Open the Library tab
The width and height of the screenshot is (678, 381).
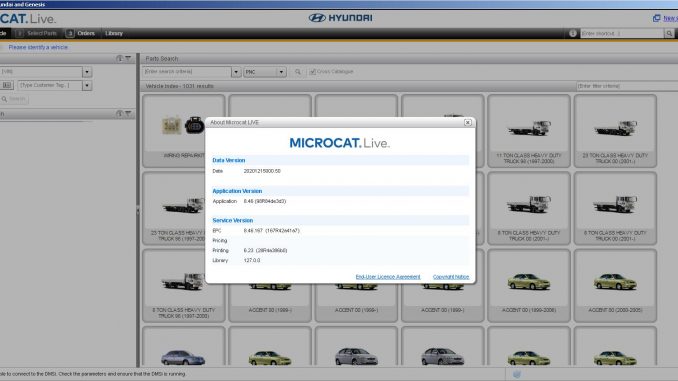(114, 33)
